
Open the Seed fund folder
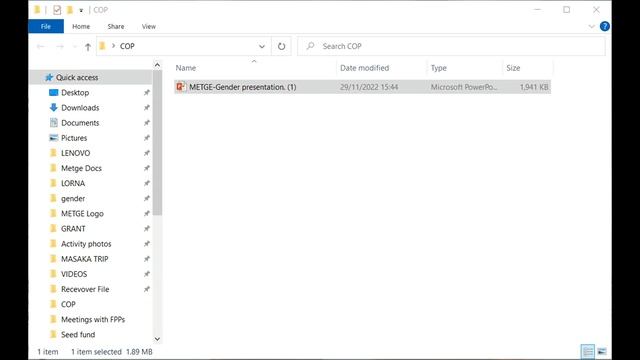point(78,334)
